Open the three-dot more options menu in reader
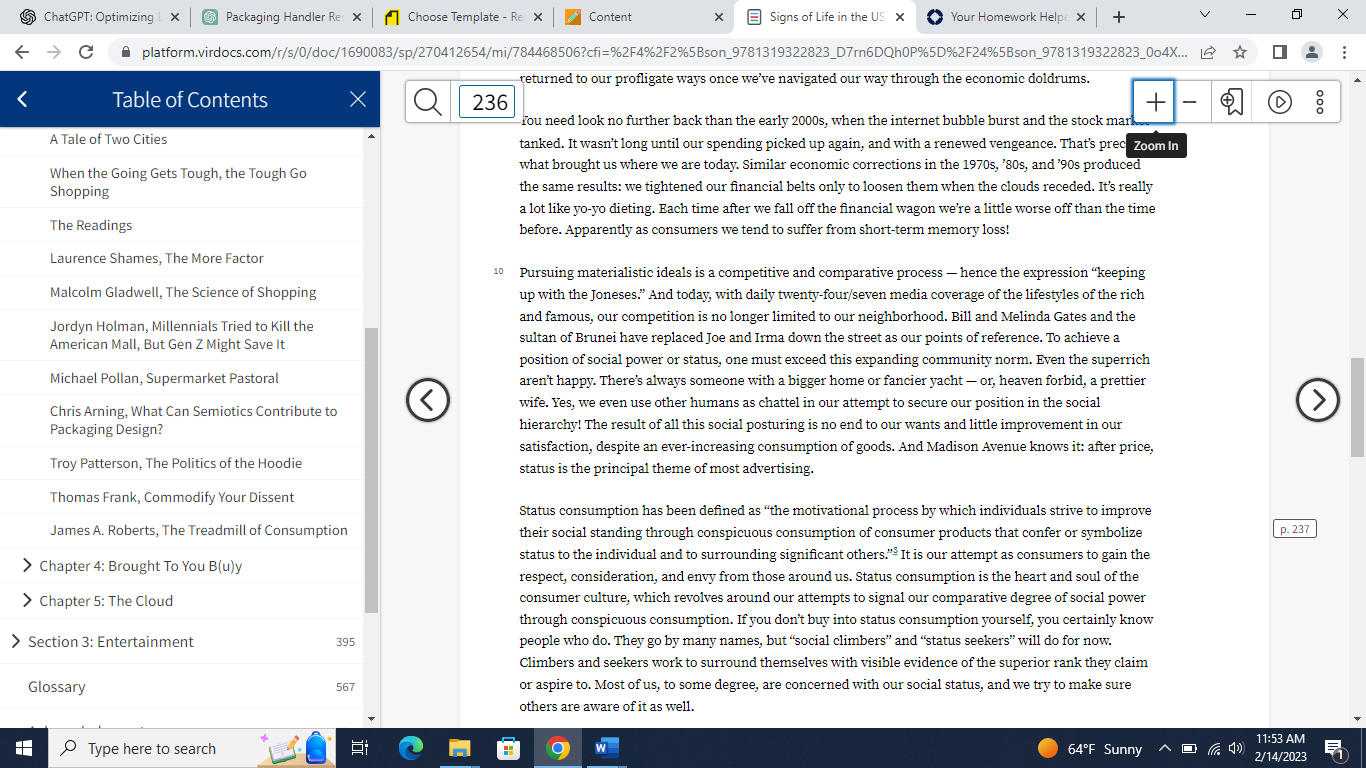Viewport: 1366px width, 768px height. tap(1320, 102)
